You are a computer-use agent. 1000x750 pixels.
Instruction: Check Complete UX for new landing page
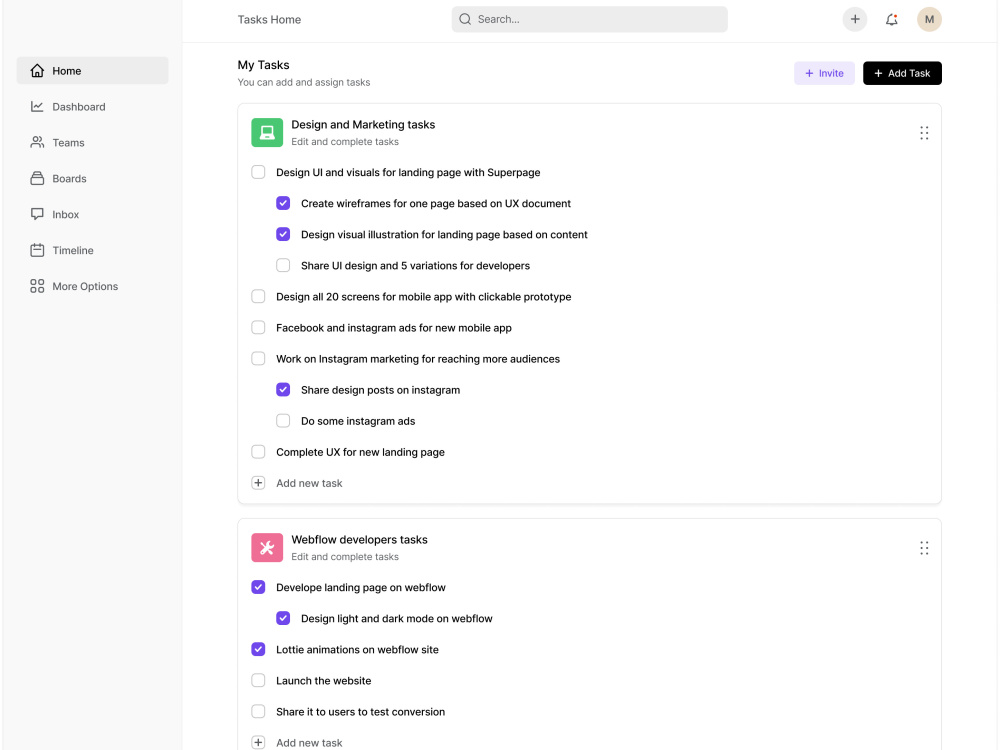(x=258, y=452)
